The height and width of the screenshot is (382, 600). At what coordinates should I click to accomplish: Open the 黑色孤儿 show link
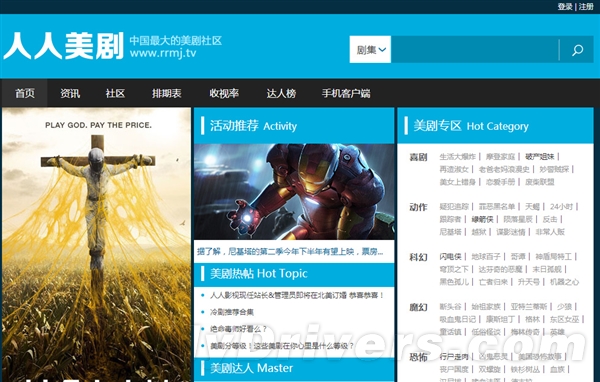tap(454, 282)
